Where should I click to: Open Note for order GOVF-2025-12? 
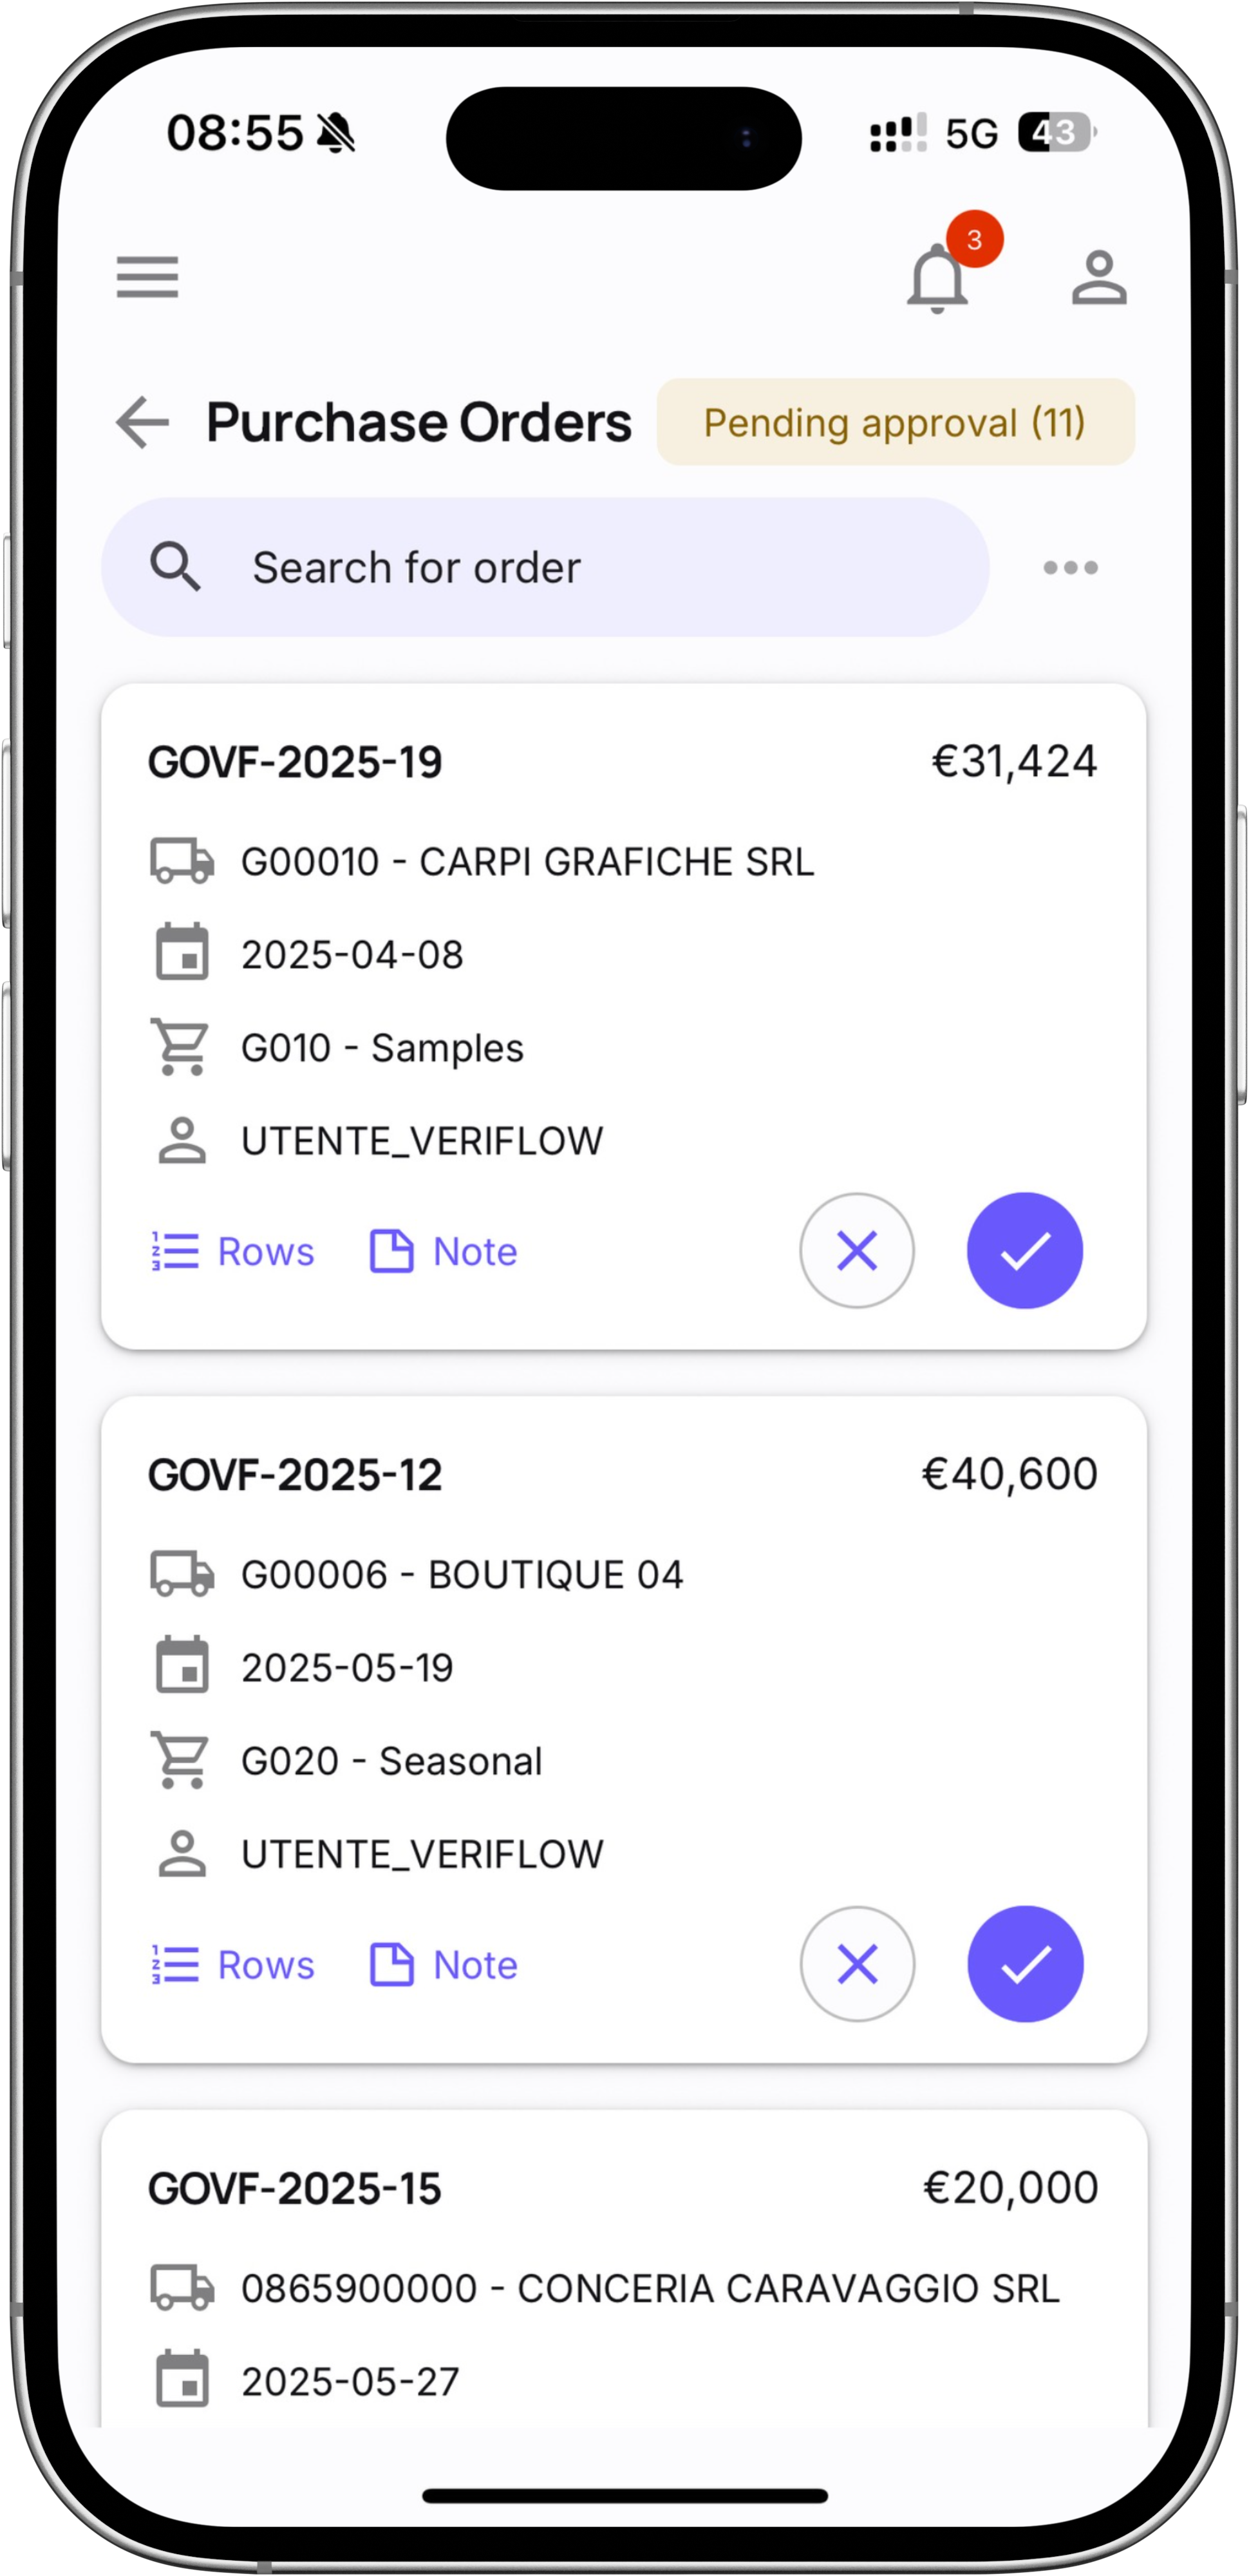click(444, 1965)
